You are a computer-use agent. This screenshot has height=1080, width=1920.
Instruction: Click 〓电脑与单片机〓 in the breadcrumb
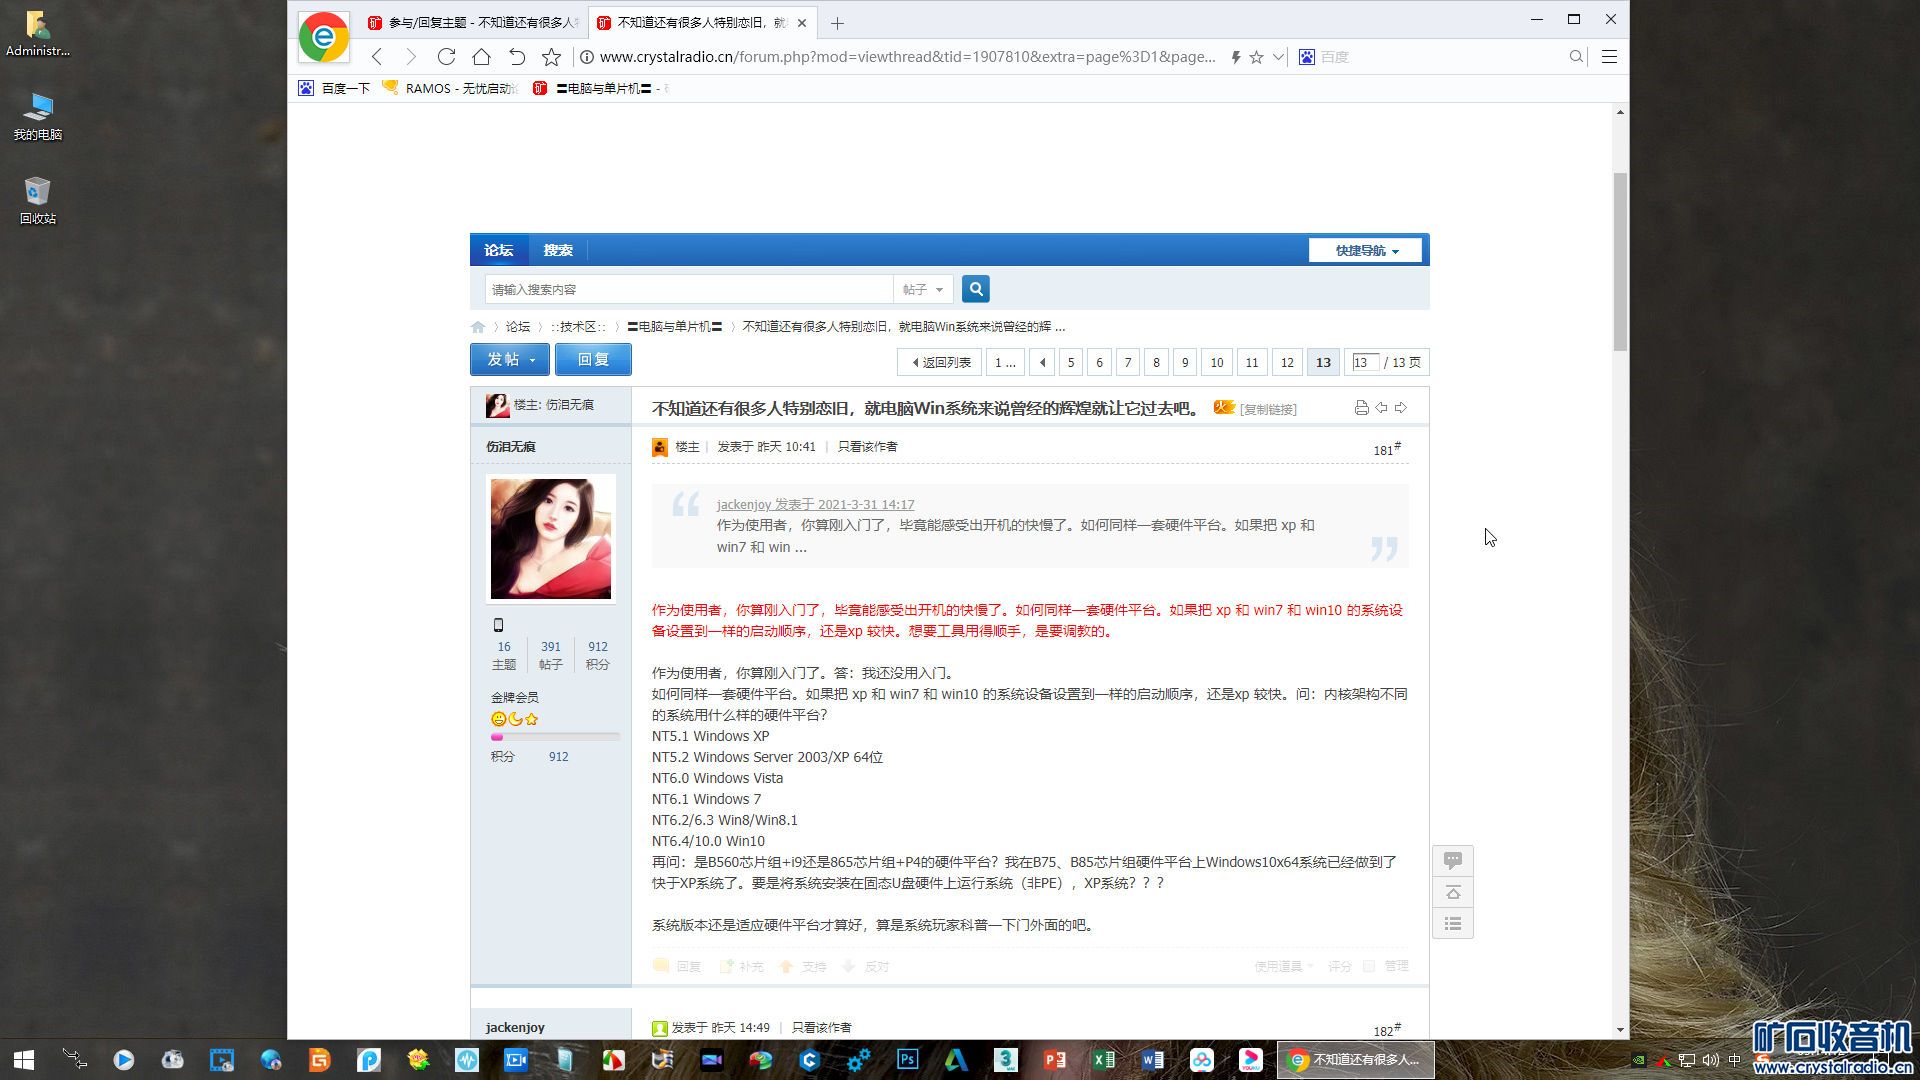point(674,327)
